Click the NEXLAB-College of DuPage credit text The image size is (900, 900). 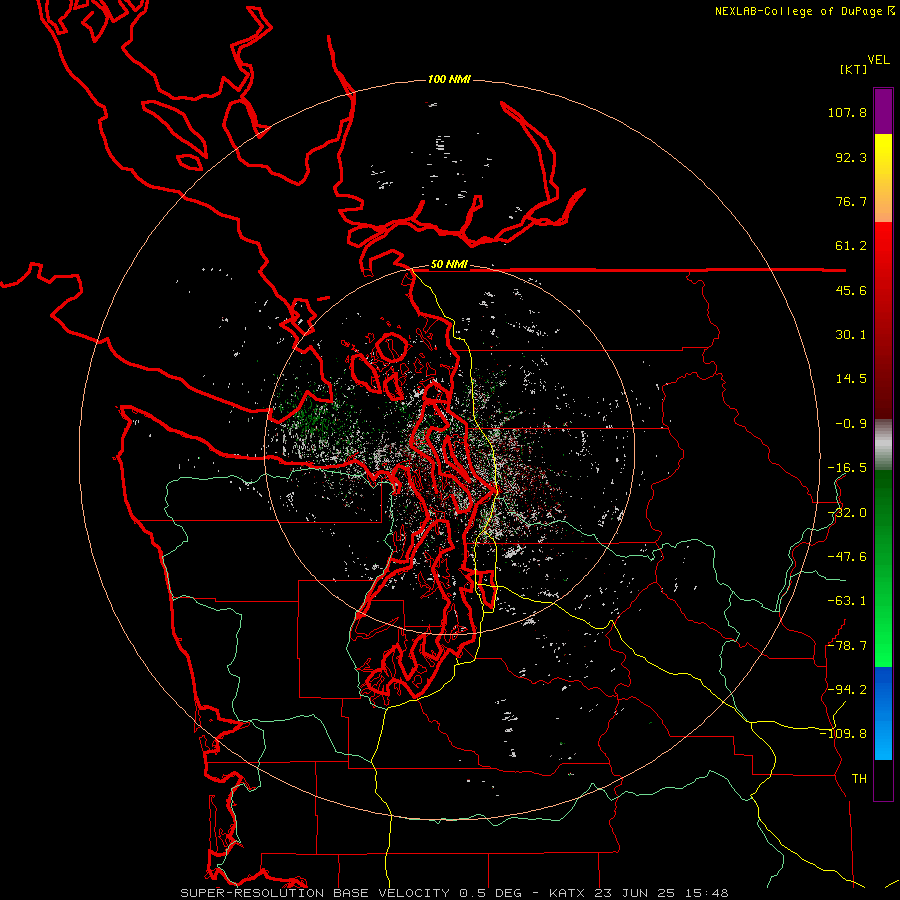(x=805, y=11)
